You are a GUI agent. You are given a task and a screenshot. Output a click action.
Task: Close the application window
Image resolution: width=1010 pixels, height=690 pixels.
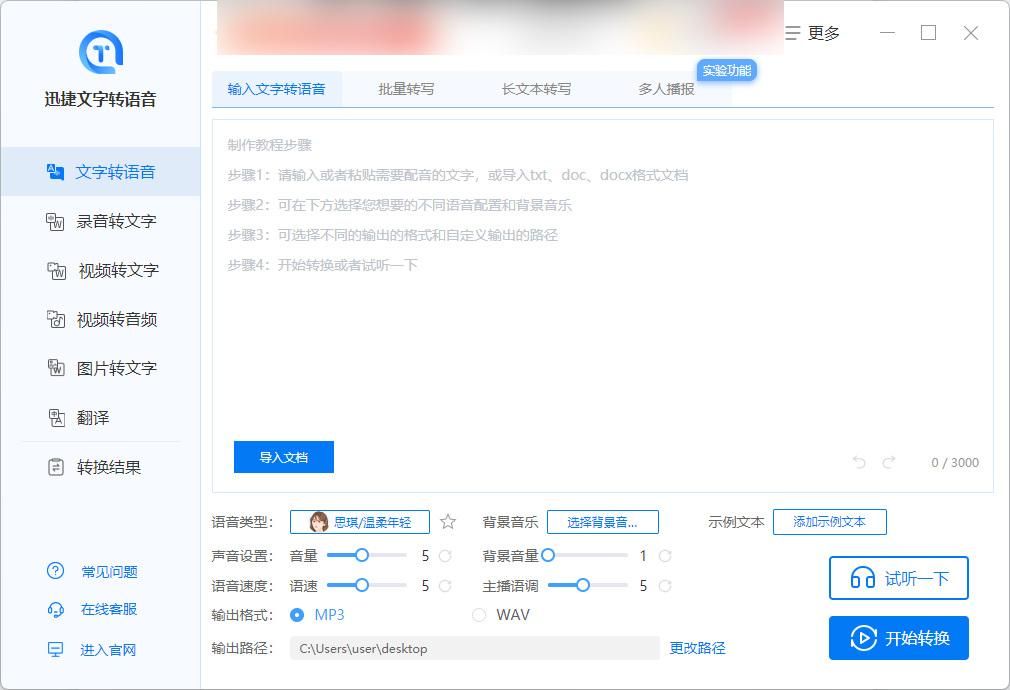click(971, 33)
